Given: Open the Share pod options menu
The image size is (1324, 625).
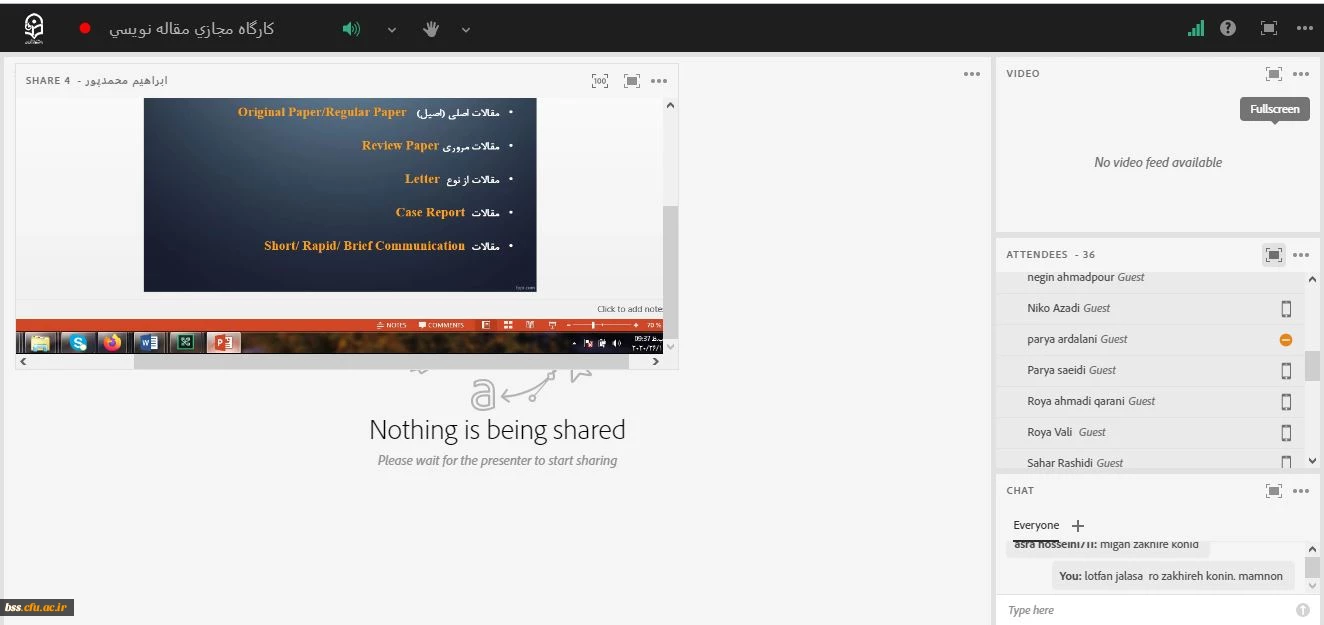Looking at the screenshot, I should (x=659, y=81).
